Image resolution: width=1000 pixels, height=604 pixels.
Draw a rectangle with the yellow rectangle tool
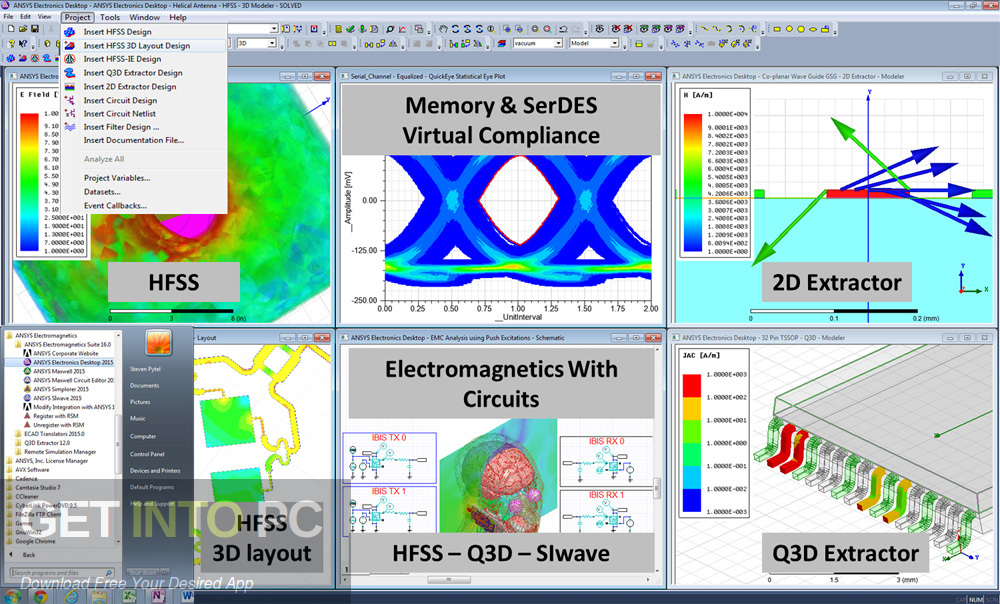tap(777, 29)
